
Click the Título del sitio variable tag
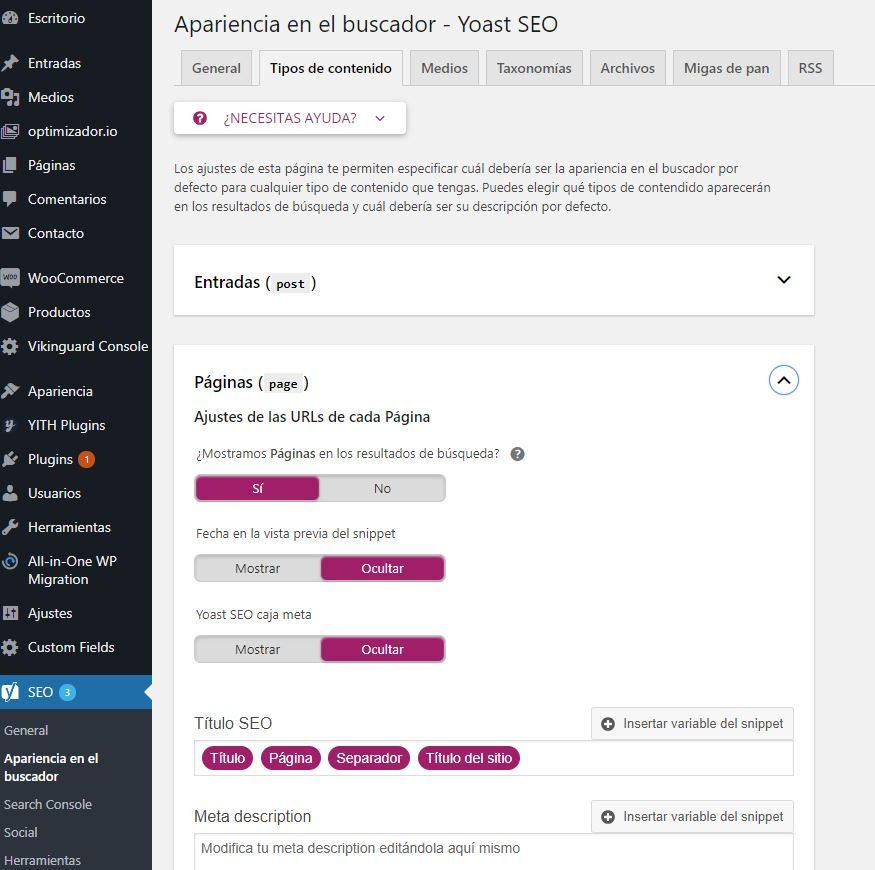tap(469, 758)
